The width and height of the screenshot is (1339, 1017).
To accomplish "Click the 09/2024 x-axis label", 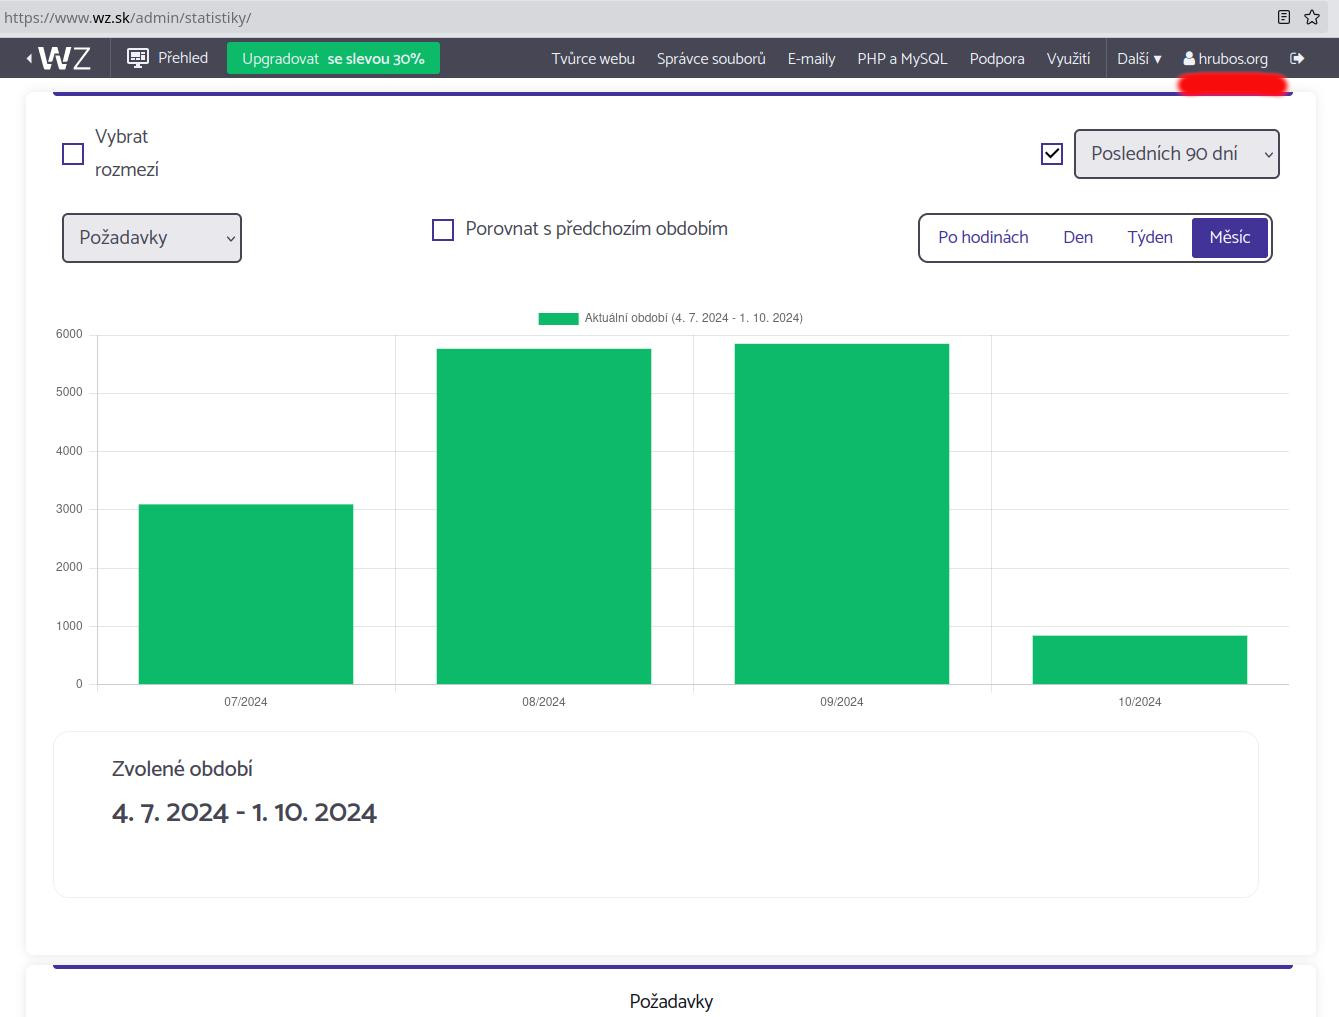I will (842, 702).
